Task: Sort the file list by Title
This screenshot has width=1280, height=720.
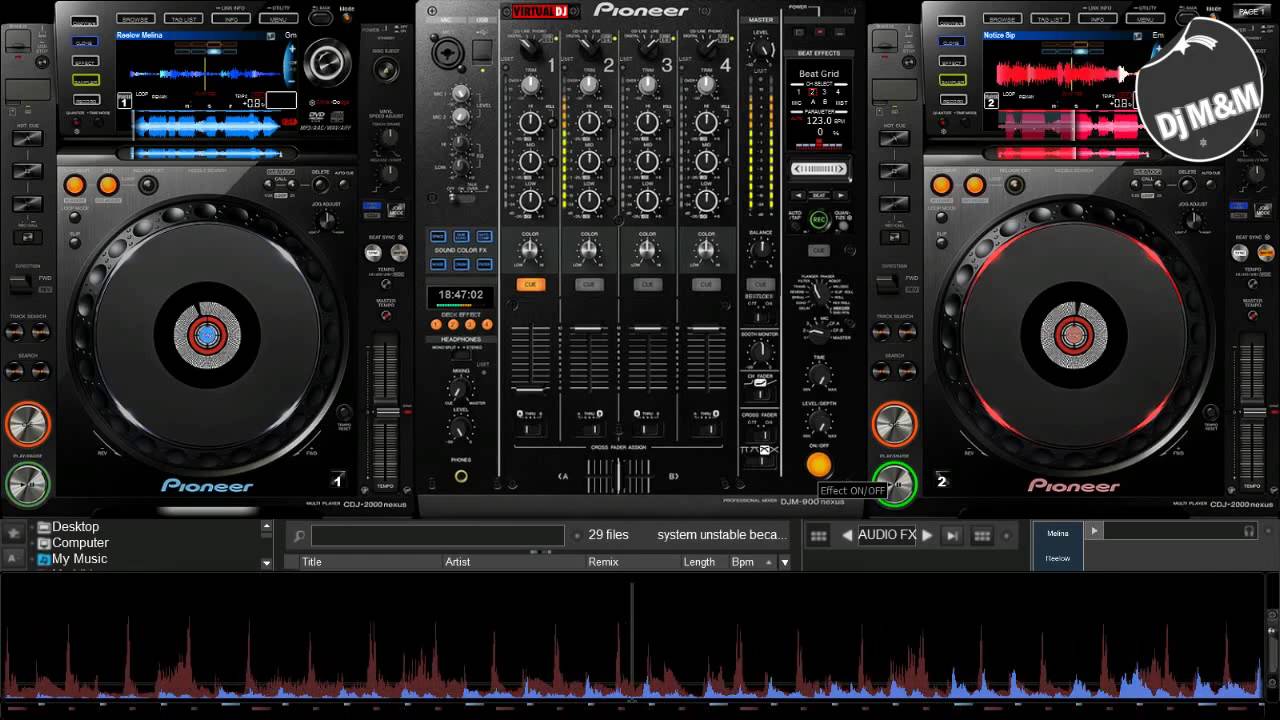Action: [x=312, y=562]
